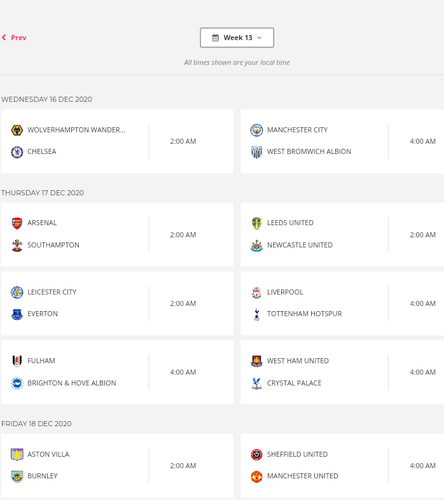Click the Arsenal club crest

click(x=17, y=223)
